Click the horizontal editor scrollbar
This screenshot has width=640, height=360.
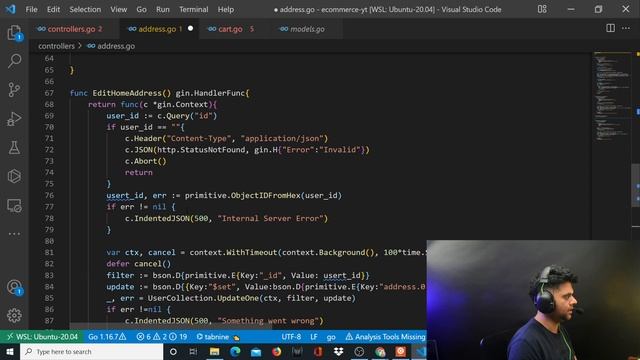pos(171,327)
